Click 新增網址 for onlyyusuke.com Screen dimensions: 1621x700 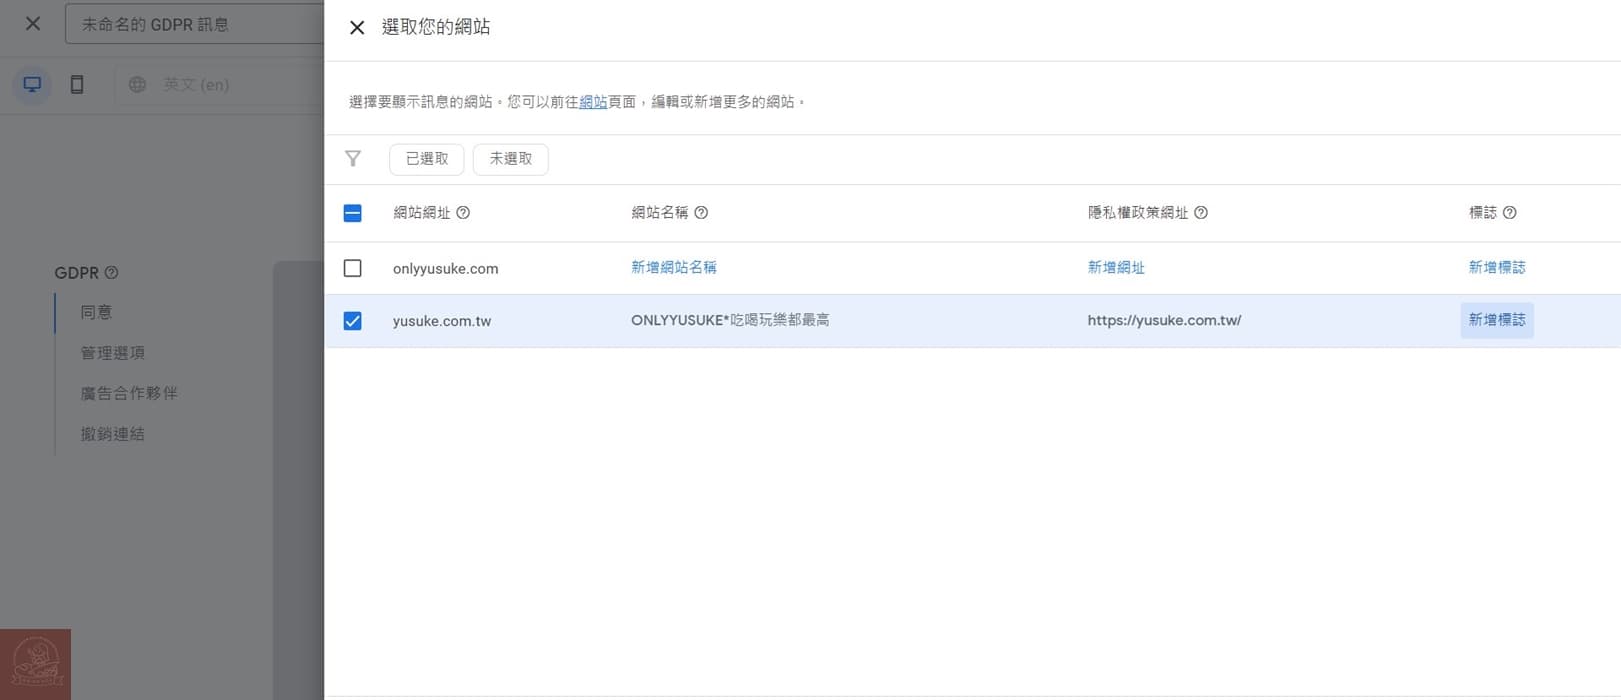pyautogui.click(x=1116, y=268)
